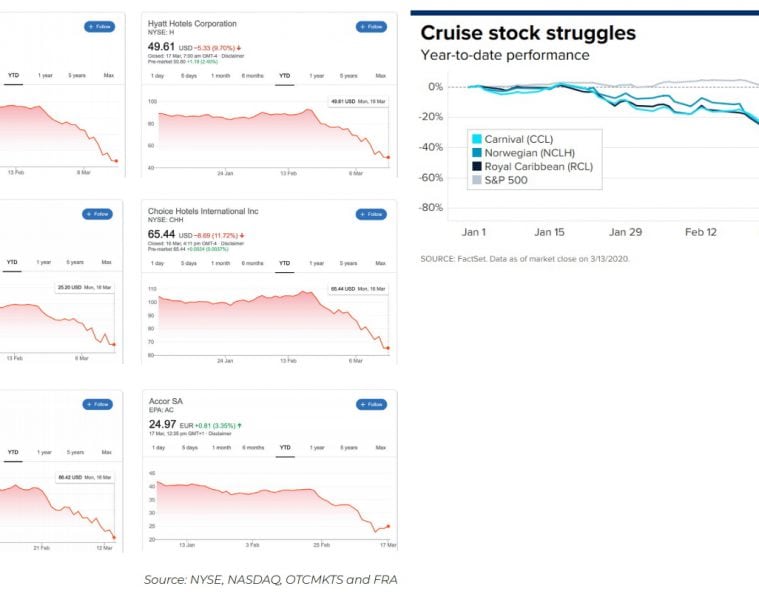759x600 pixels.
Task: Choose Max range on Accor SA chart
Action: coord(378,448)
